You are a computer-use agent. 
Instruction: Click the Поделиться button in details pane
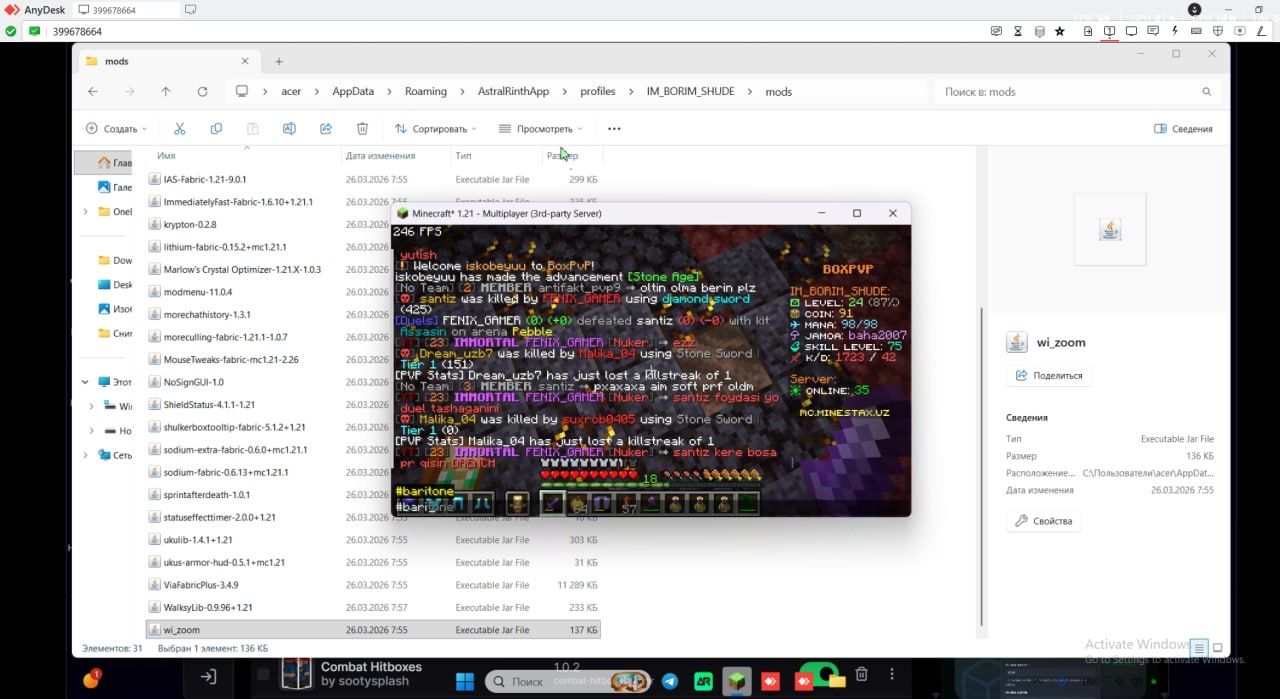pos(1050,375)
